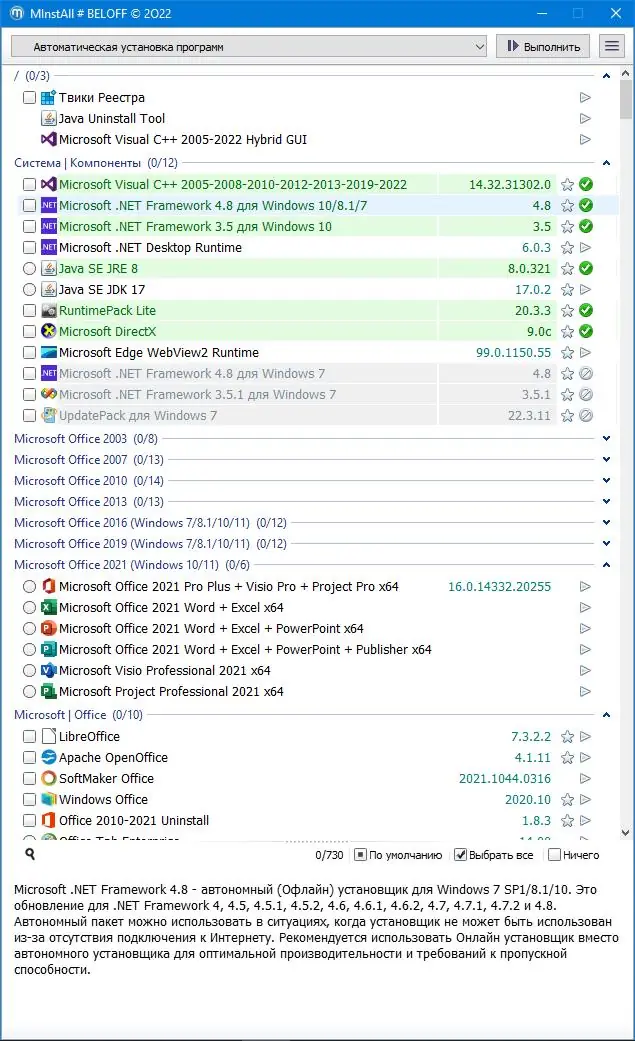This screenshot has width=635, height=1041.
Task: Tick the 'Ничего' checkbox
Action: 554,855
